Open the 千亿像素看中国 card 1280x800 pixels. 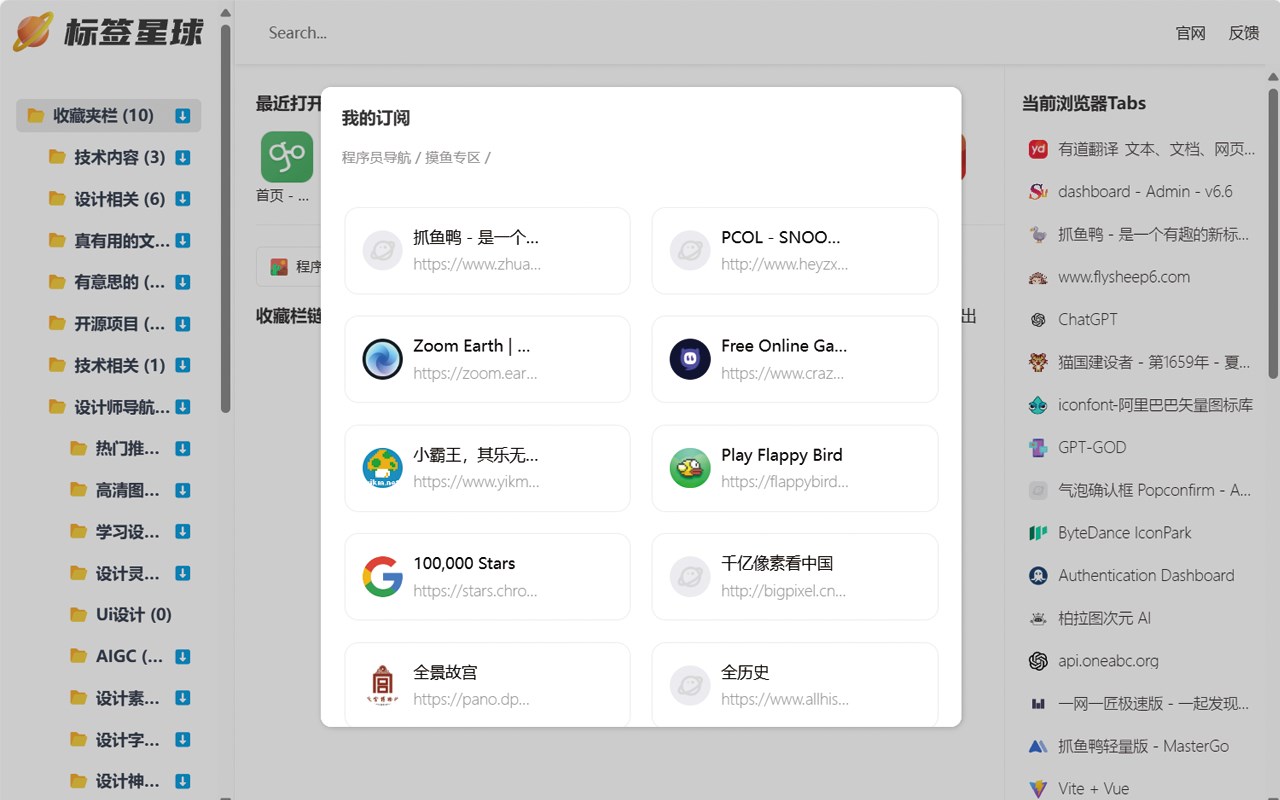tap(795, 577)
